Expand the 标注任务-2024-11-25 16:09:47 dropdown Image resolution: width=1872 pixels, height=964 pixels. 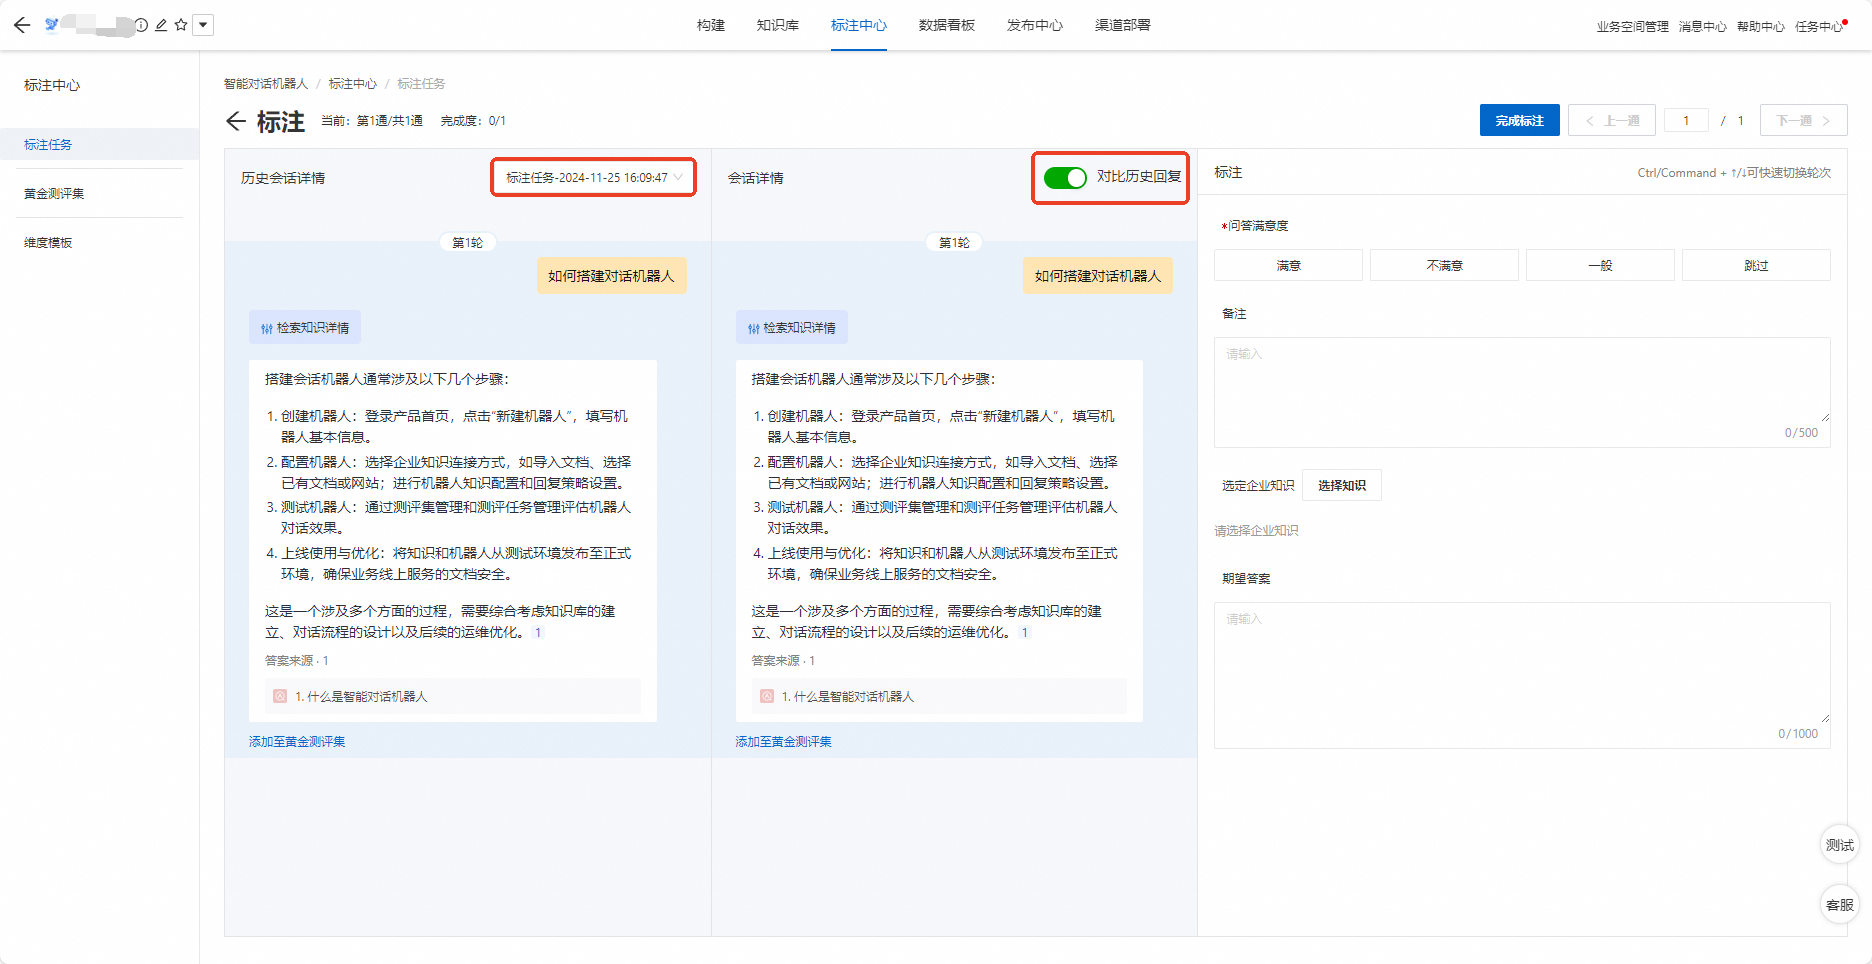pos(593,177)
